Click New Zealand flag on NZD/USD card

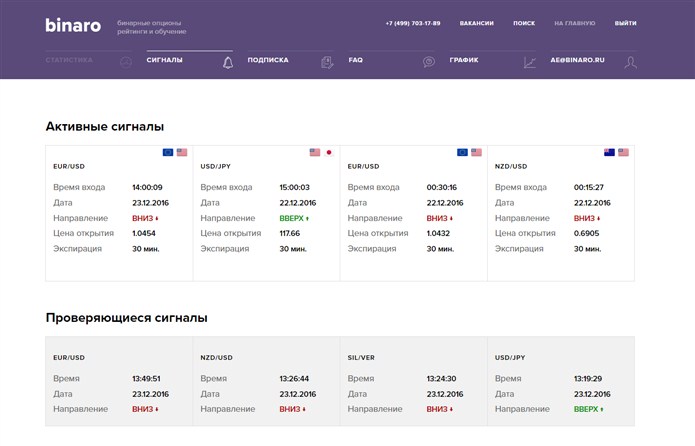(x=609, y=153)
